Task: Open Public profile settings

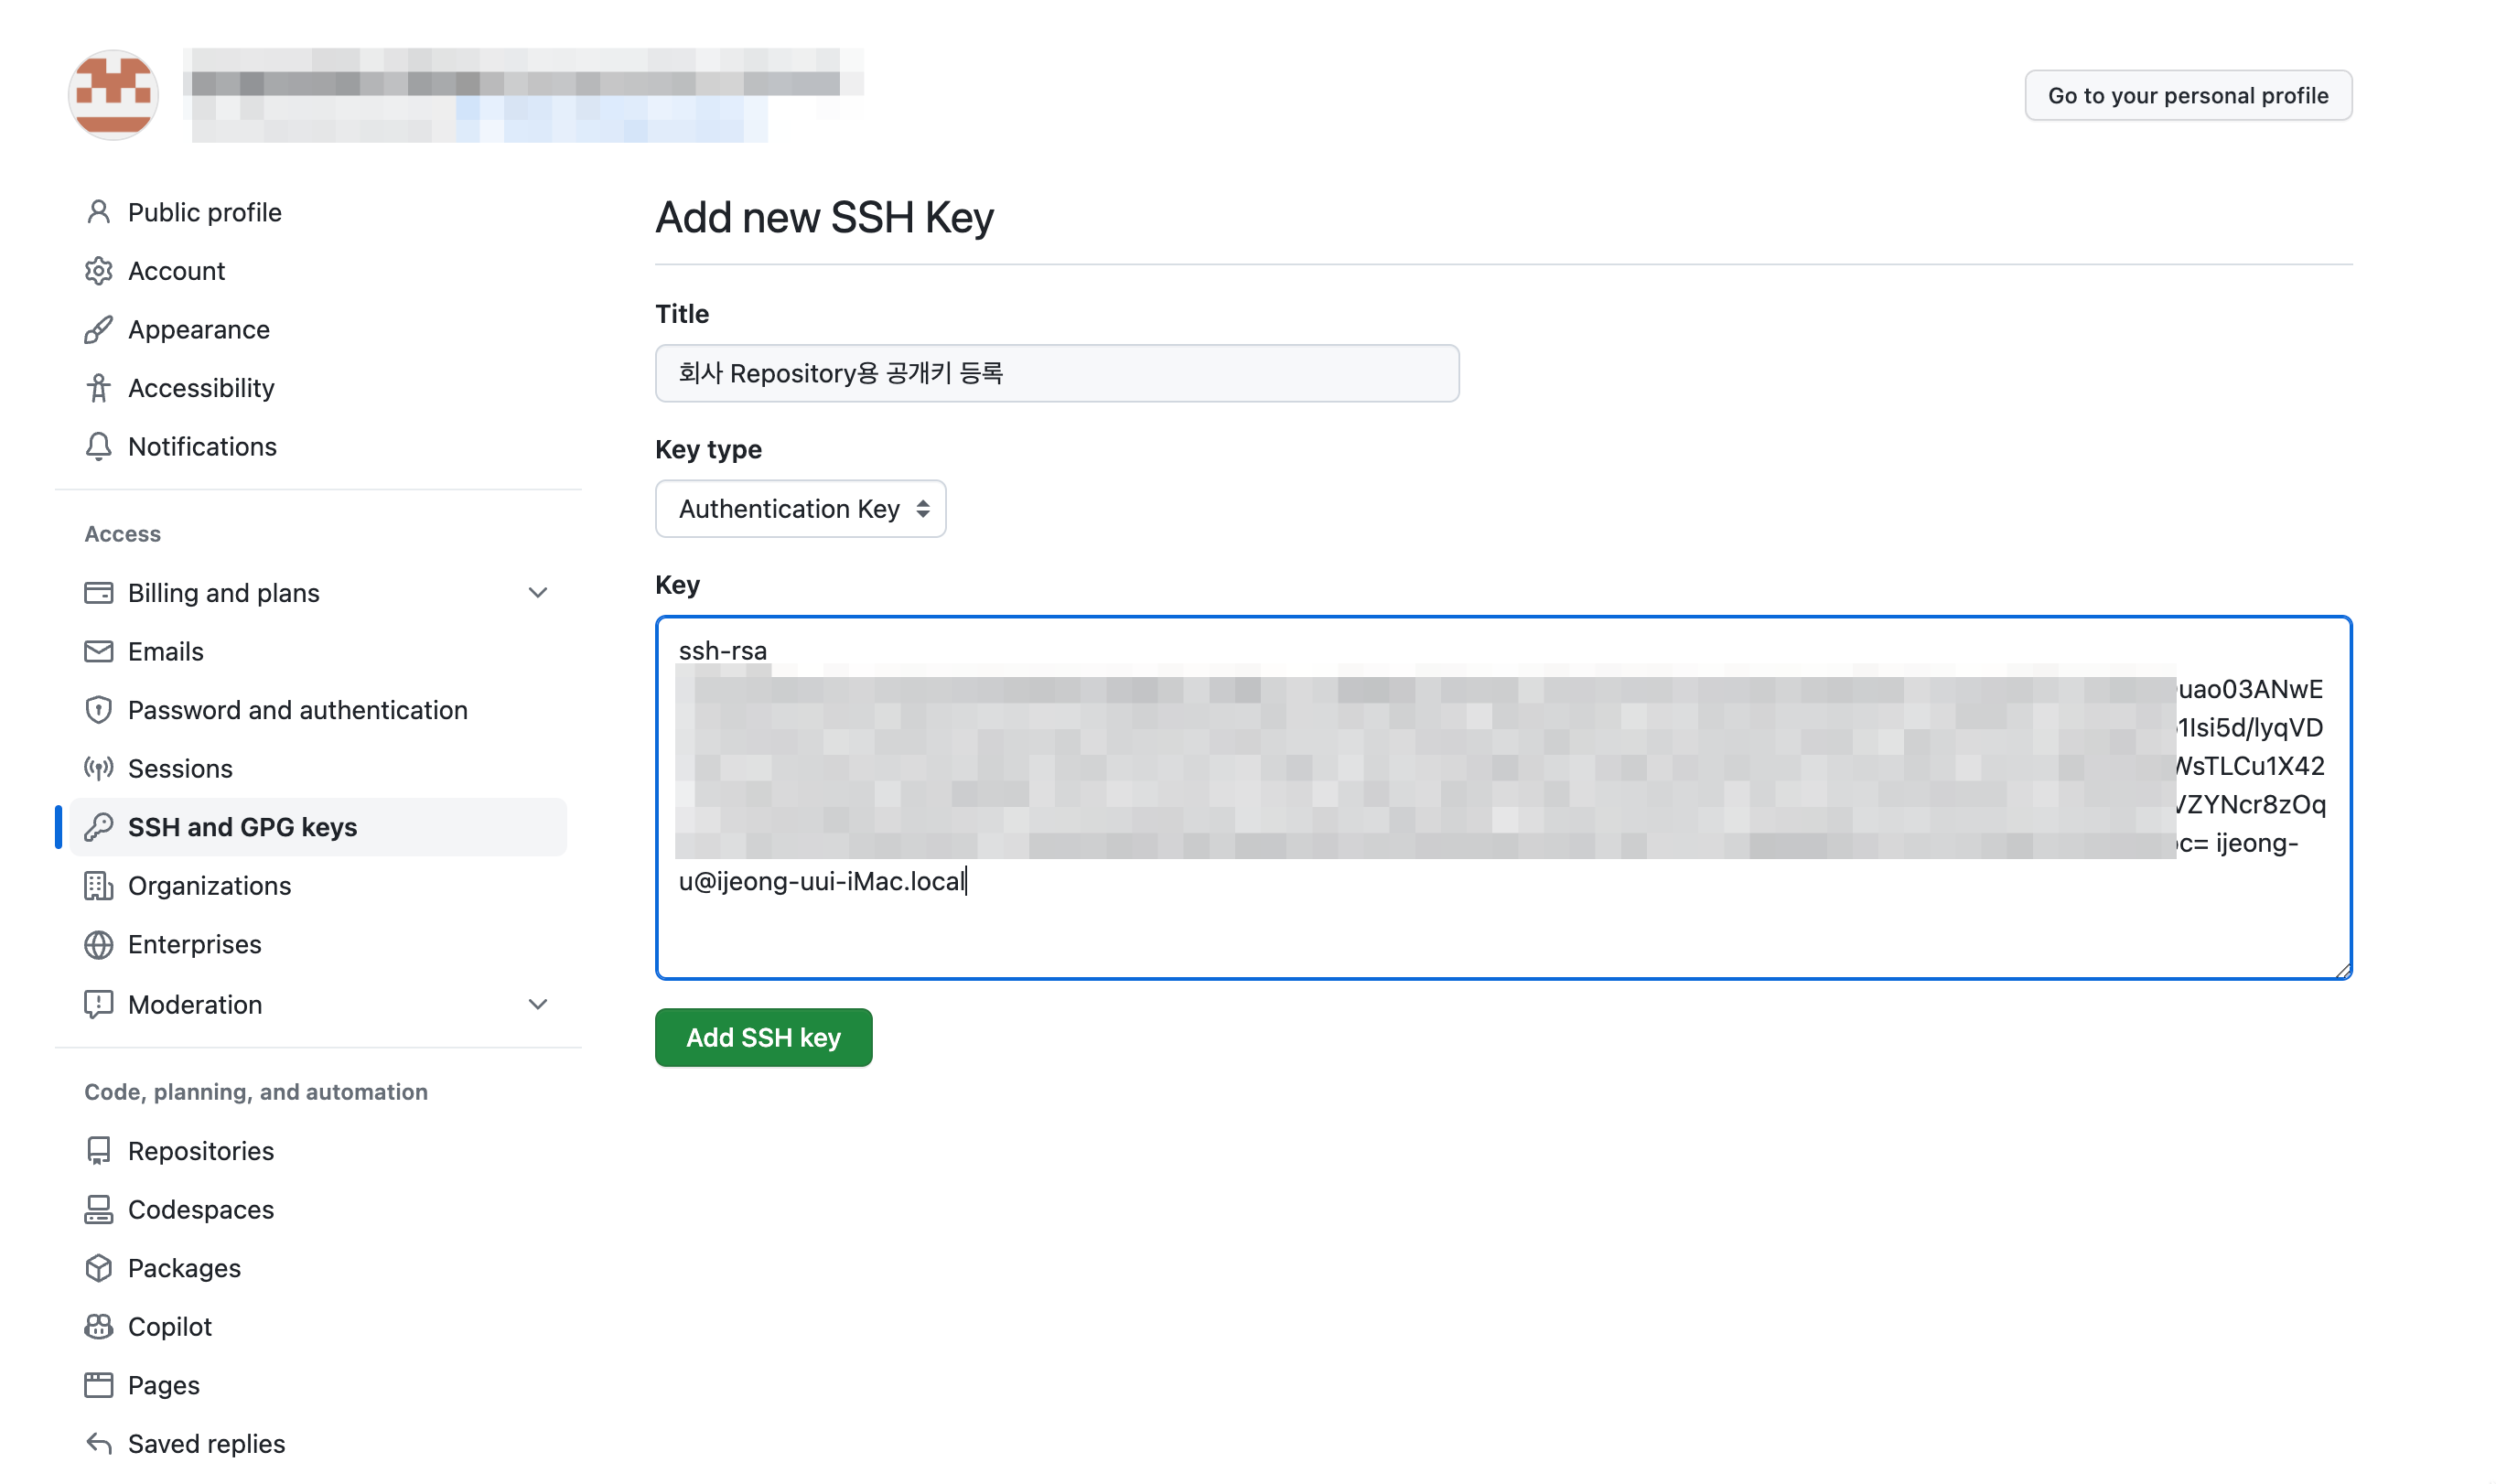Action: 318,212
